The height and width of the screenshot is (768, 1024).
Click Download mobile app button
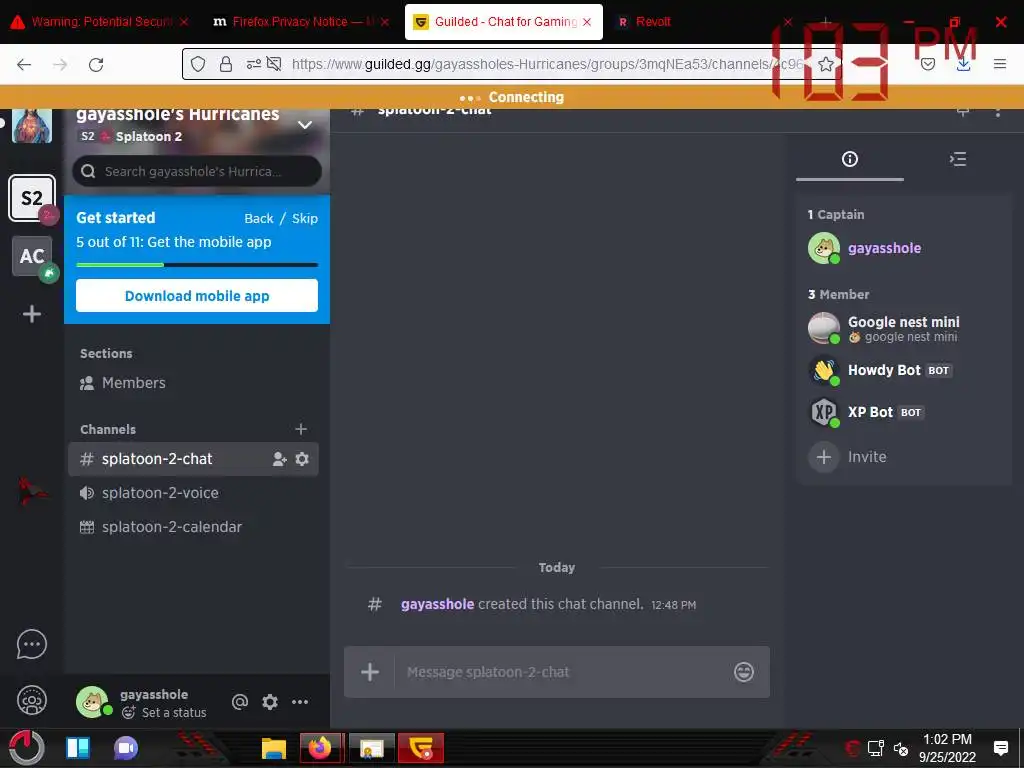click(x=197, y=296)
